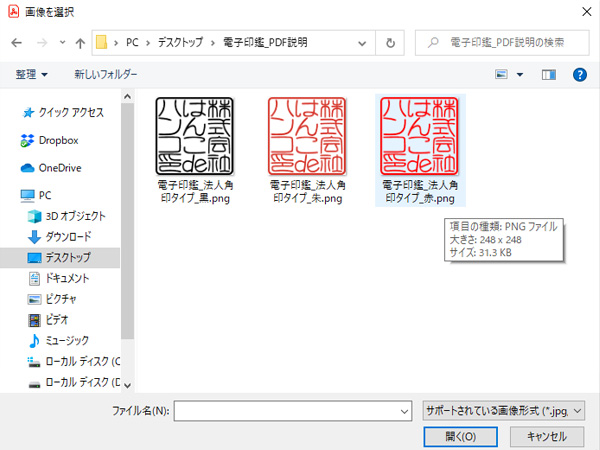This screenshot has height=450, width=600.
Task: Select the vermilion stamp image 法人角印タイプ_朱.png
Action: [308, 148]
